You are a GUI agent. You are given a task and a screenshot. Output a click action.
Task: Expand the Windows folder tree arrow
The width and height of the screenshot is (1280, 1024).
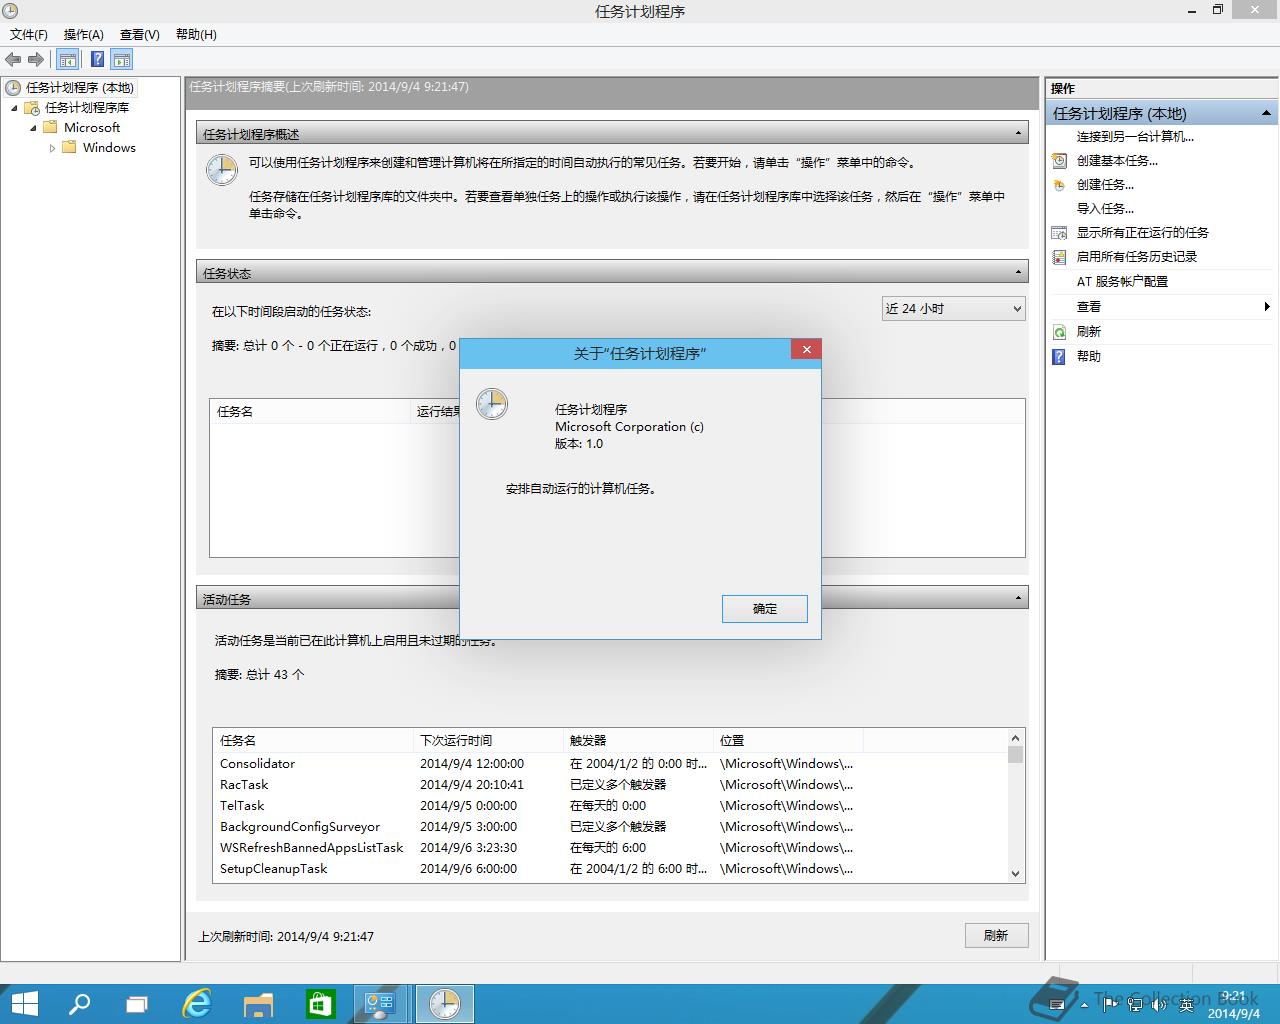point(52,148)
